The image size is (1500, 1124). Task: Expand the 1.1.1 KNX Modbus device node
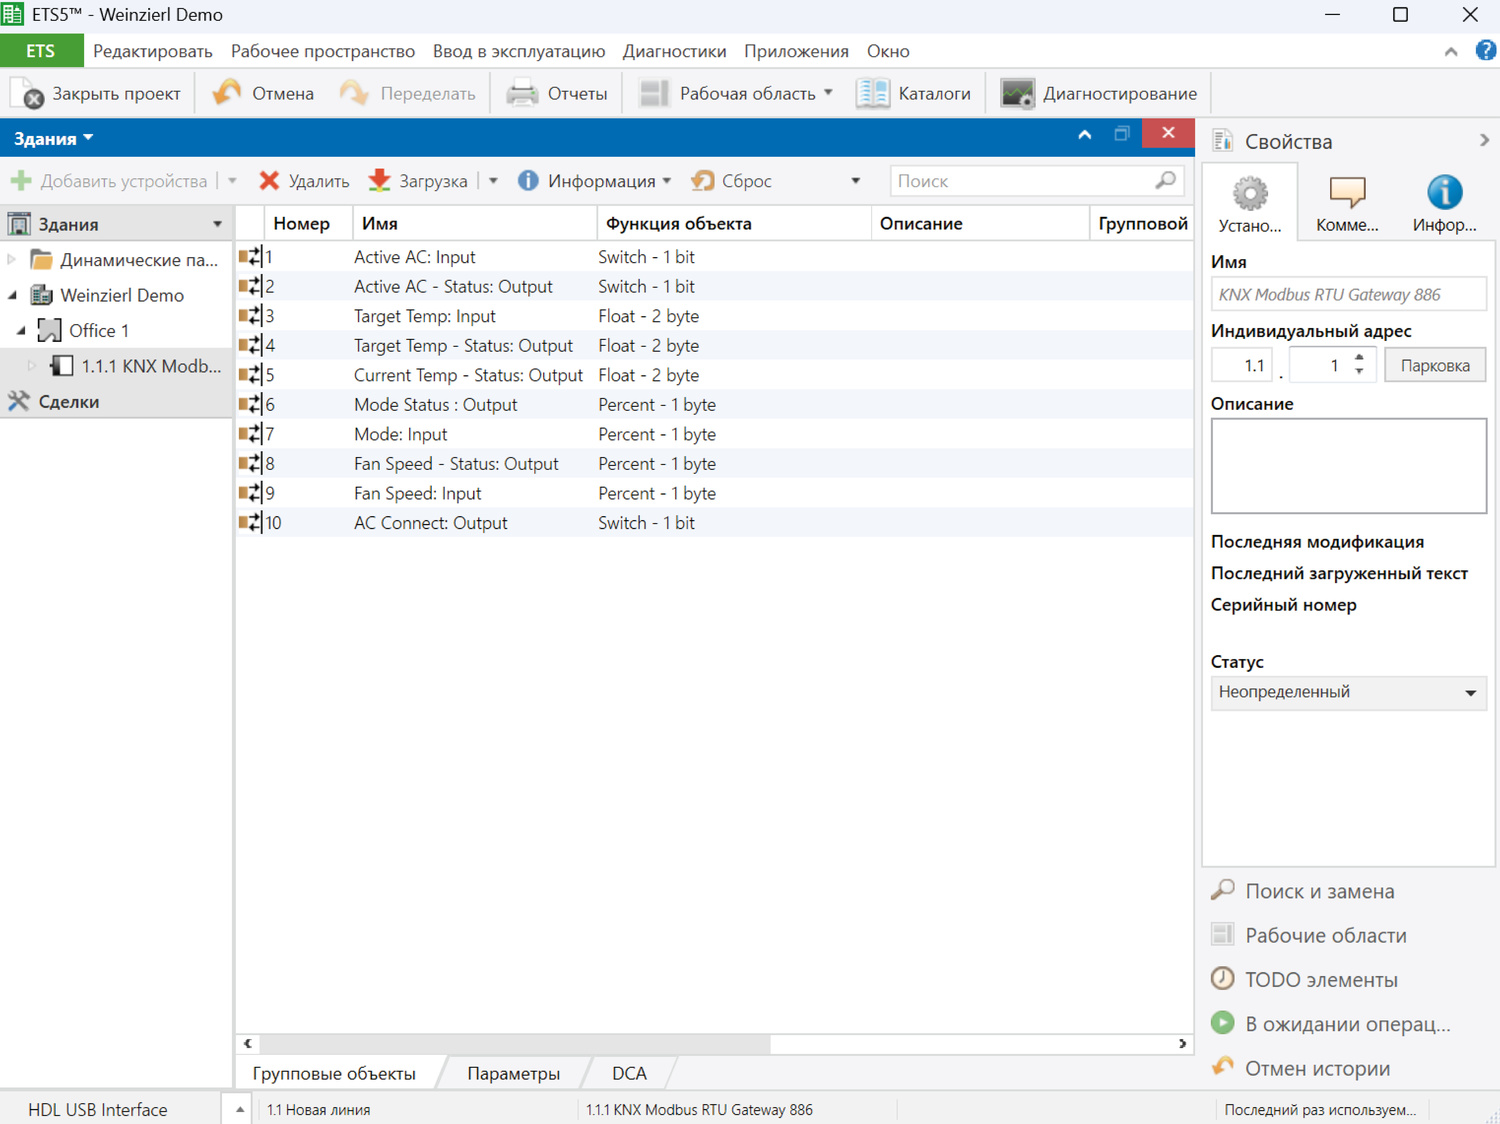[32, 366]
